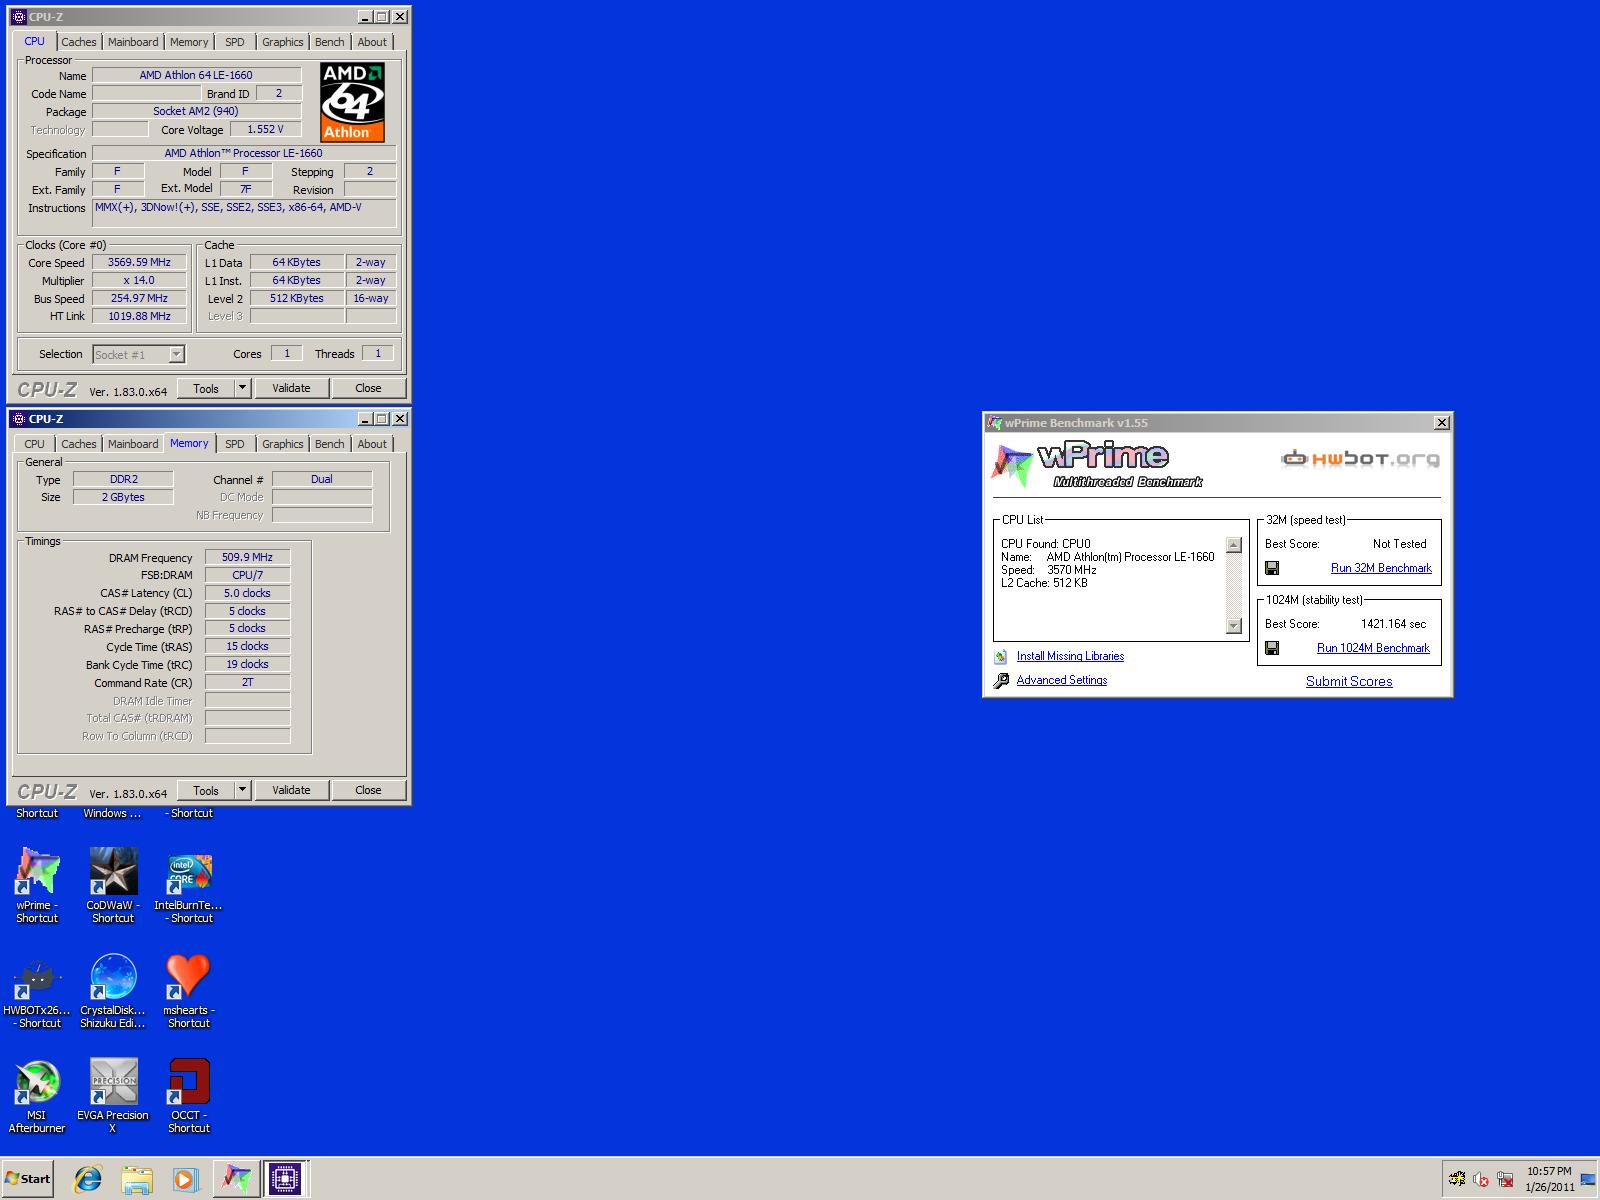Click the 1024M save score floppy icon

tap(1272, 648)
